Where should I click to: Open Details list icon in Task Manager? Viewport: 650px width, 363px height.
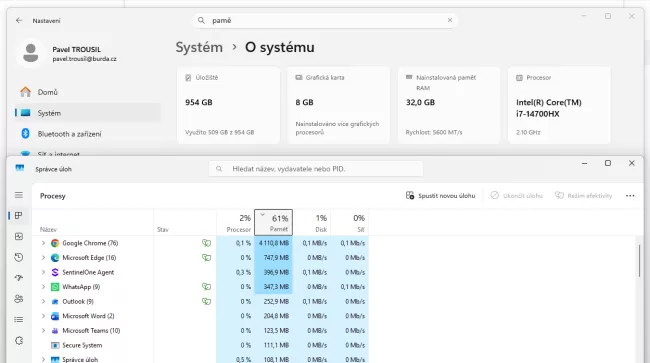(19, 319)
